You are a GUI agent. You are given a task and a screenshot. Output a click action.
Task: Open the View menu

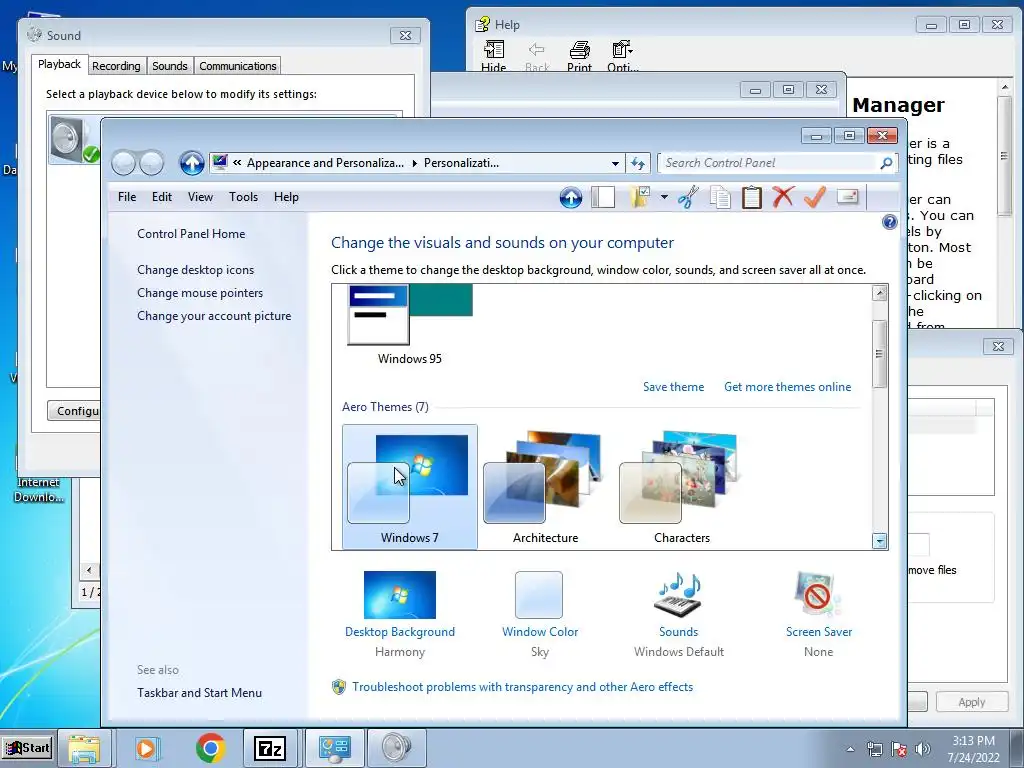(200, 197)
